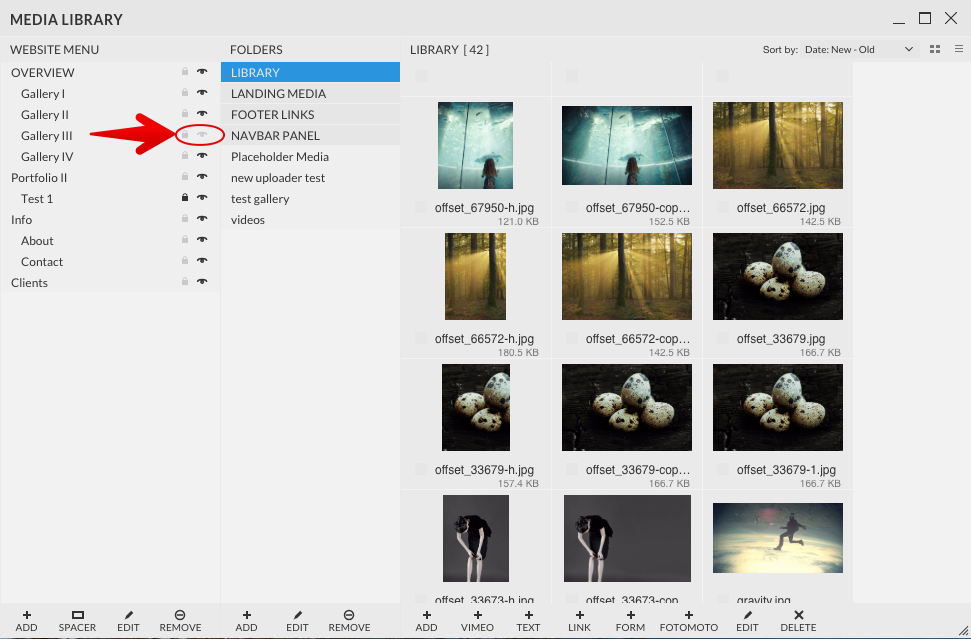971x639 pixels.
Task: Select the Clients page entry
Action: [29, 282]
